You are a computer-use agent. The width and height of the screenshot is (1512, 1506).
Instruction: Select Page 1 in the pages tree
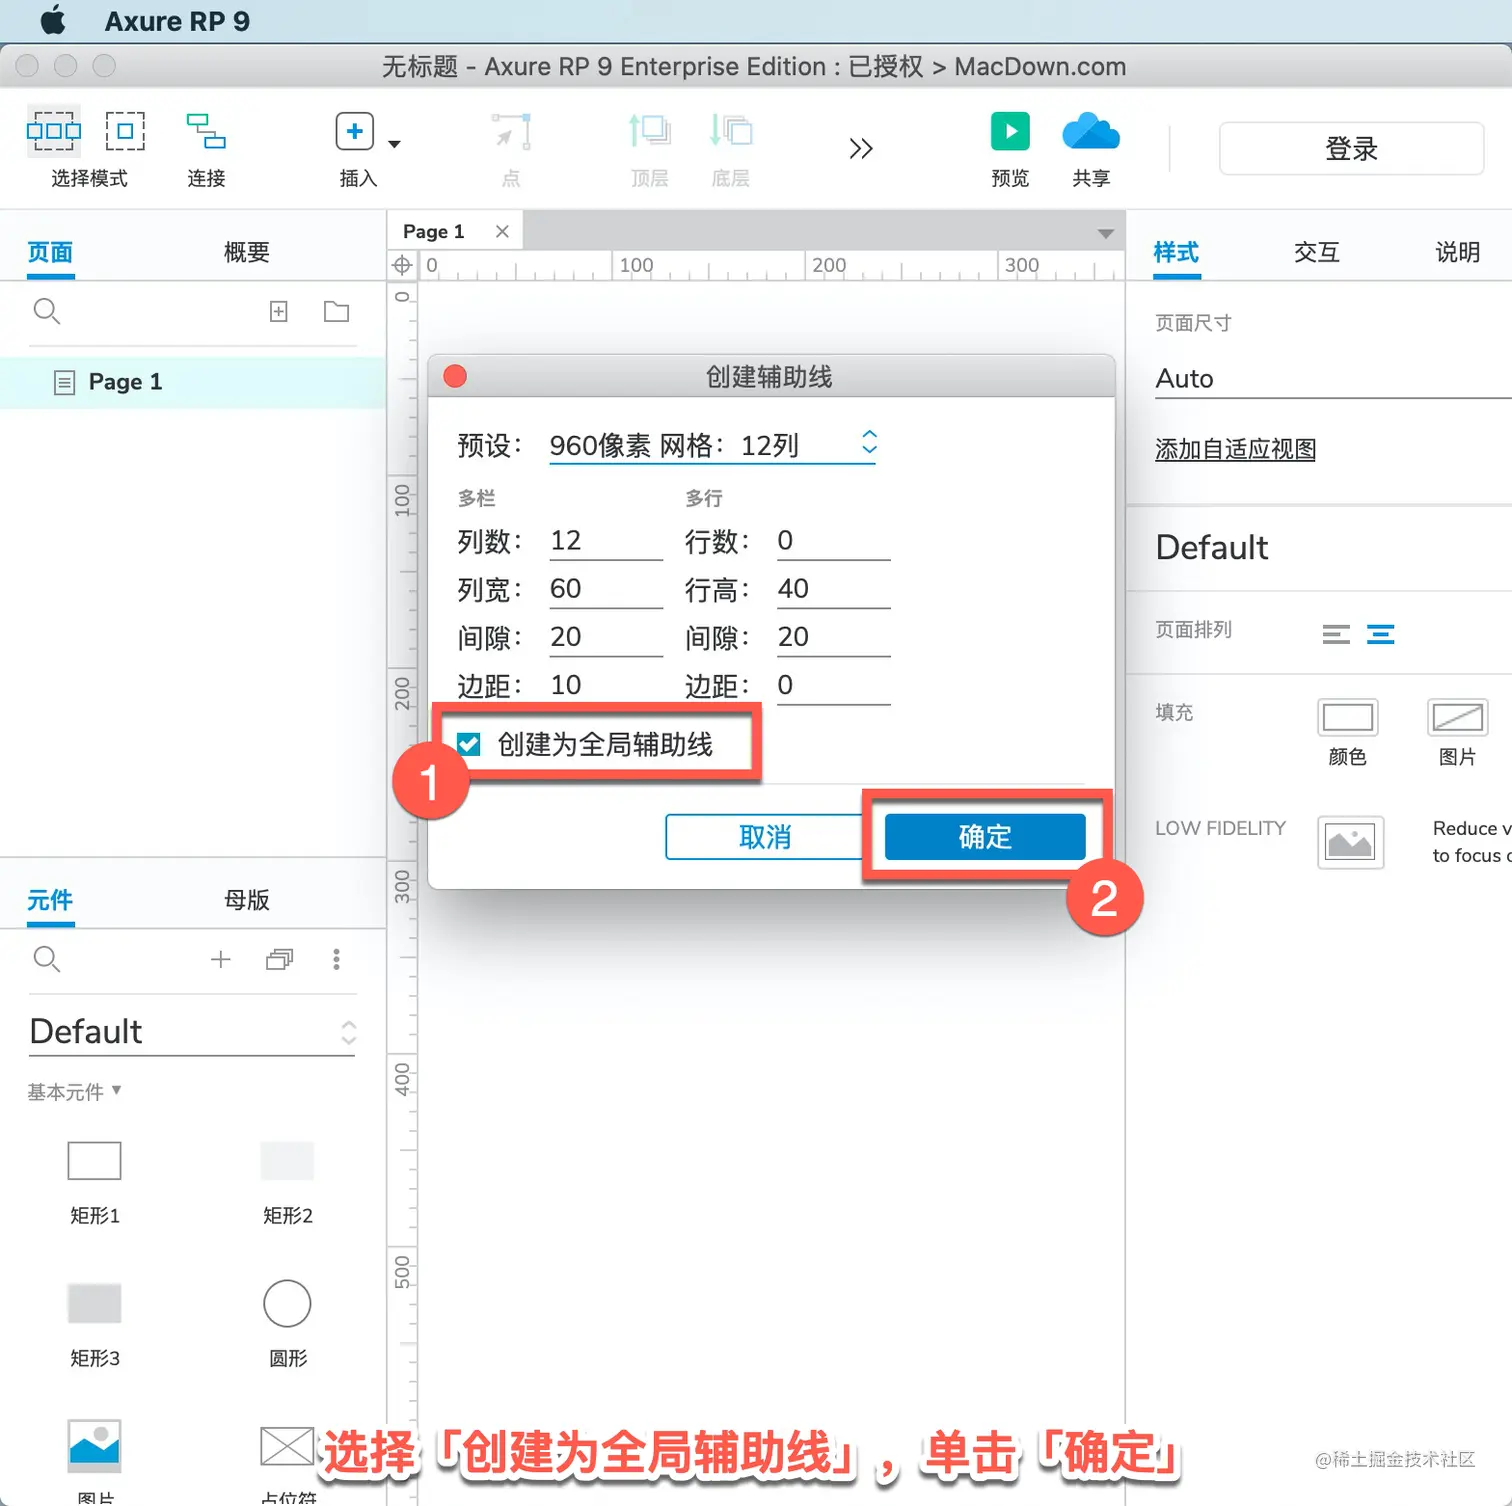tap(192, 382)
